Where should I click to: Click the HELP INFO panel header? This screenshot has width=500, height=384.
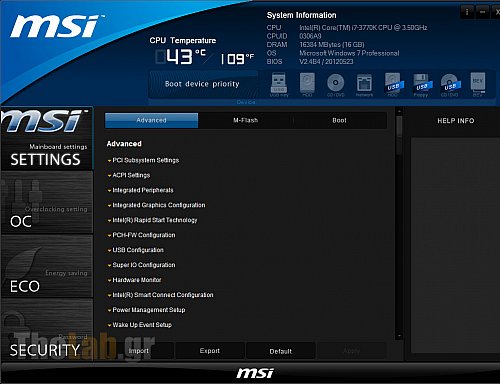pyautogui.click(x=456, y=121)
